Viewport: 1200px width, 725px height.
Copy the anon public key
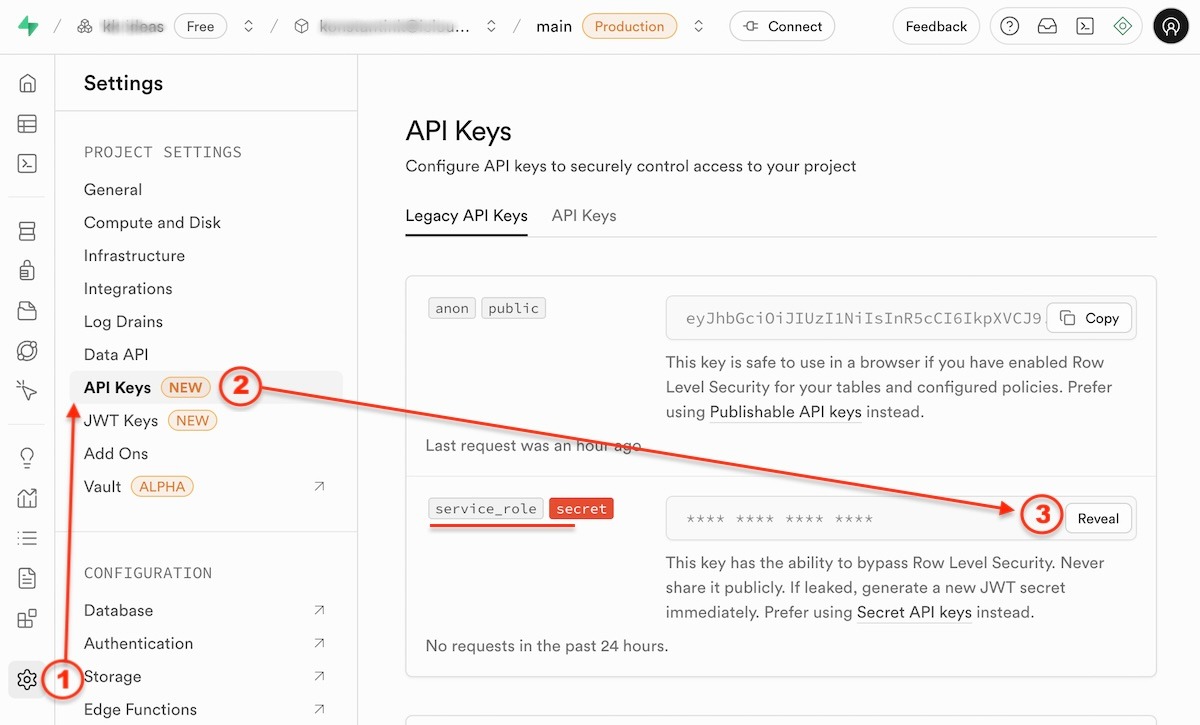pyautogui.click(x=1089, y=318)
